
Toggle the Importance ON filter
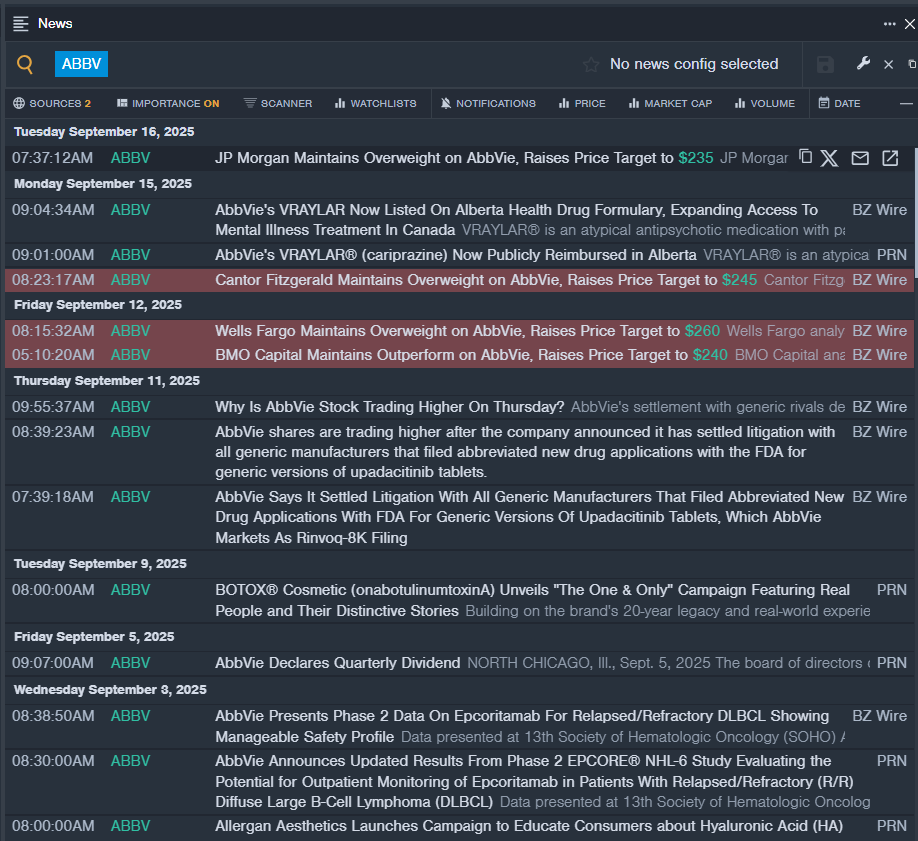point(168,103)
